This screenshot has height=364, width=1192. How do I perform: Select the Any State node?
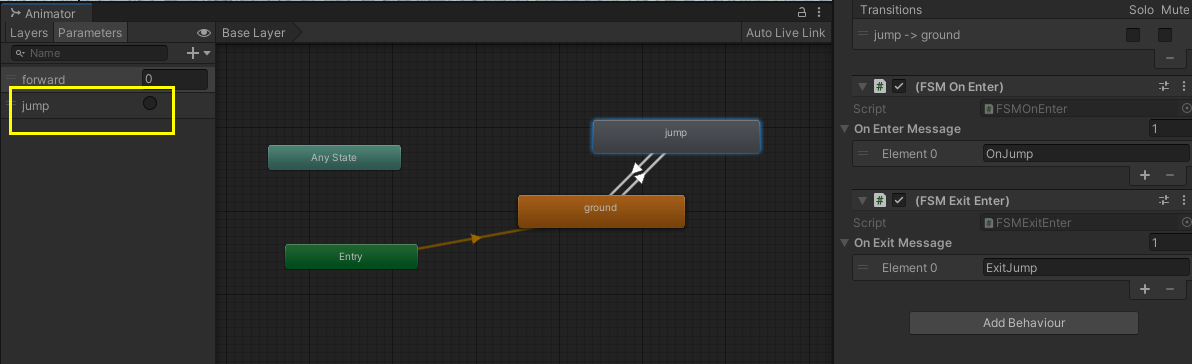pos(334,157)
